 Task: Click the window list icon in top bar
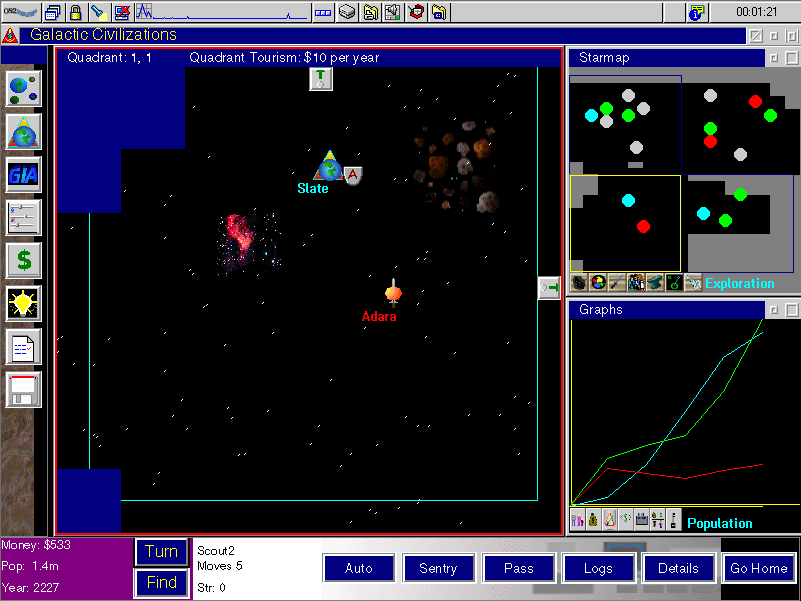pos(53,12)
